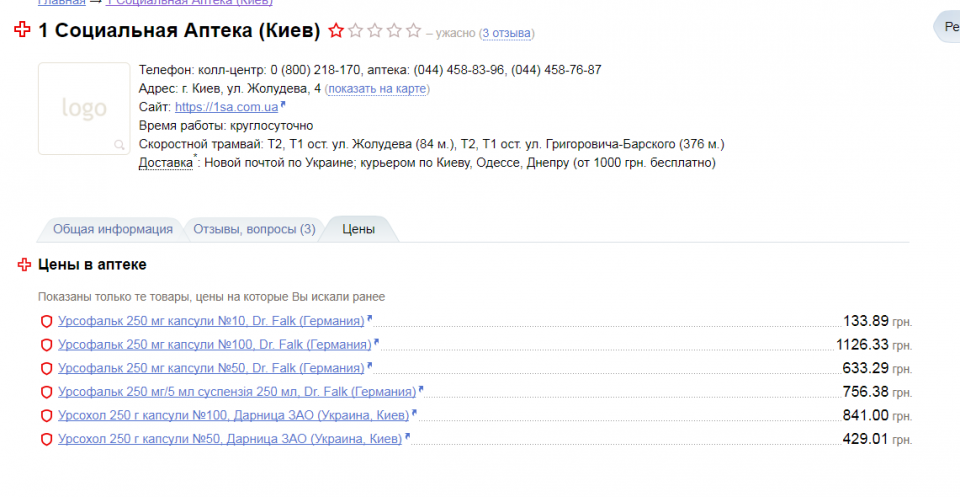Click the red cross icon near pharmacy title
The width and height of the screenshot is (960, 497).
coord(22,31)
